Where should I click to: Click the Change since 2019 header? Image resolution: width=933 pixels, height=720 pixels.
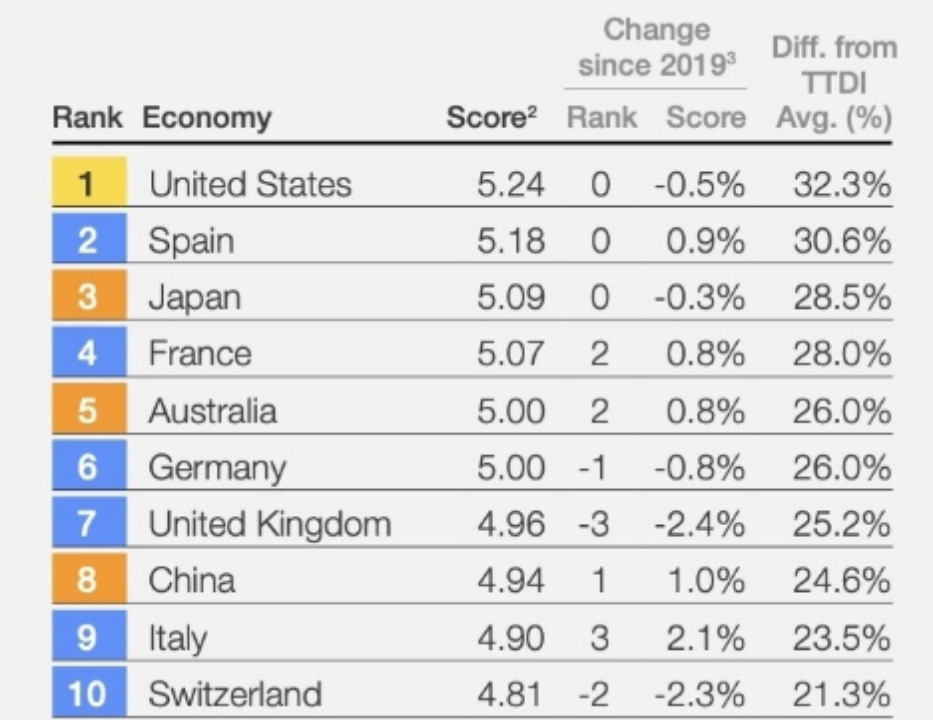[x=657, y=48]
